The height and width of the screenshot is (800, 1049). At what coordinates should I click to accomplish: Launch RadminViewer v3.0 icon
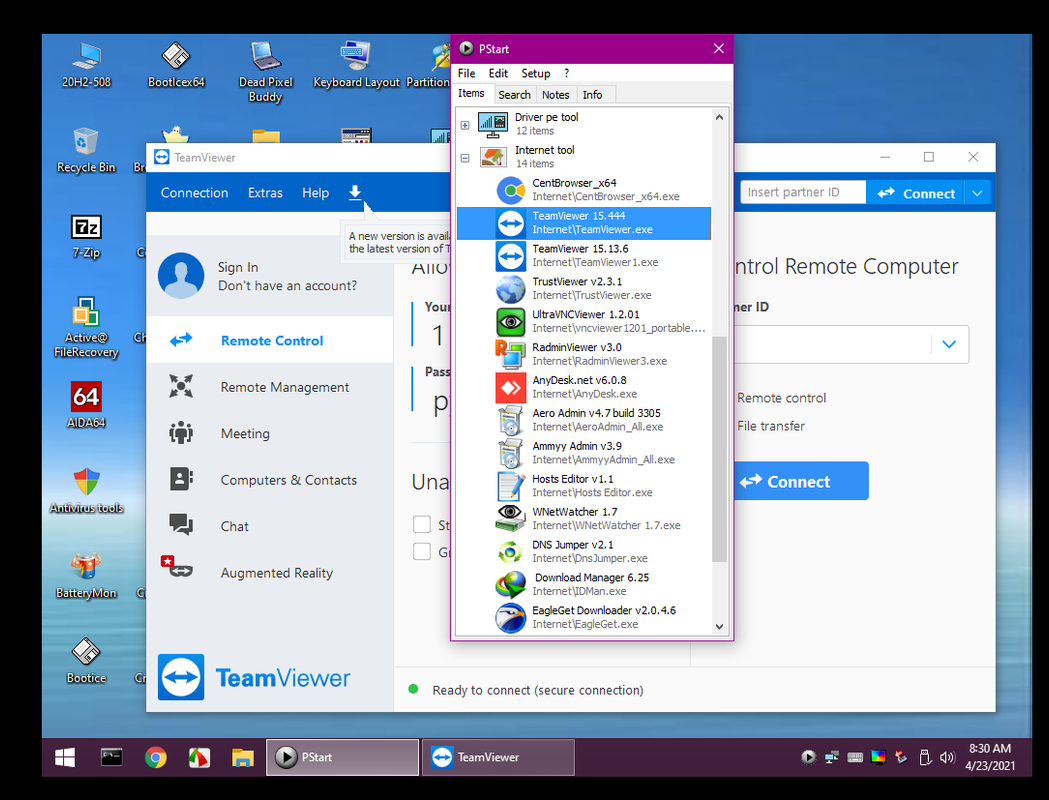click(x=510, y=354)
